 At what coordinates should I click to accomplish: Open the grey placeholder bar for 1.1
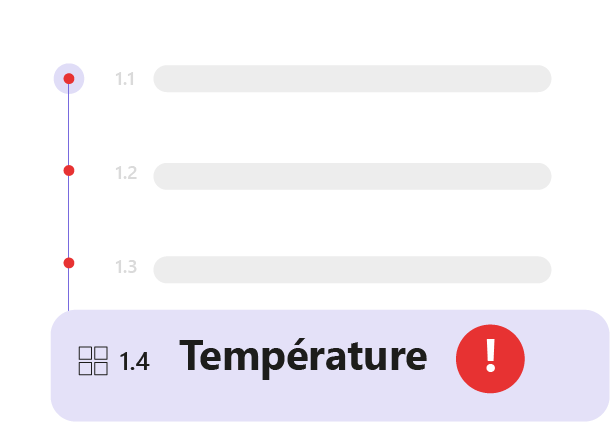352,78
